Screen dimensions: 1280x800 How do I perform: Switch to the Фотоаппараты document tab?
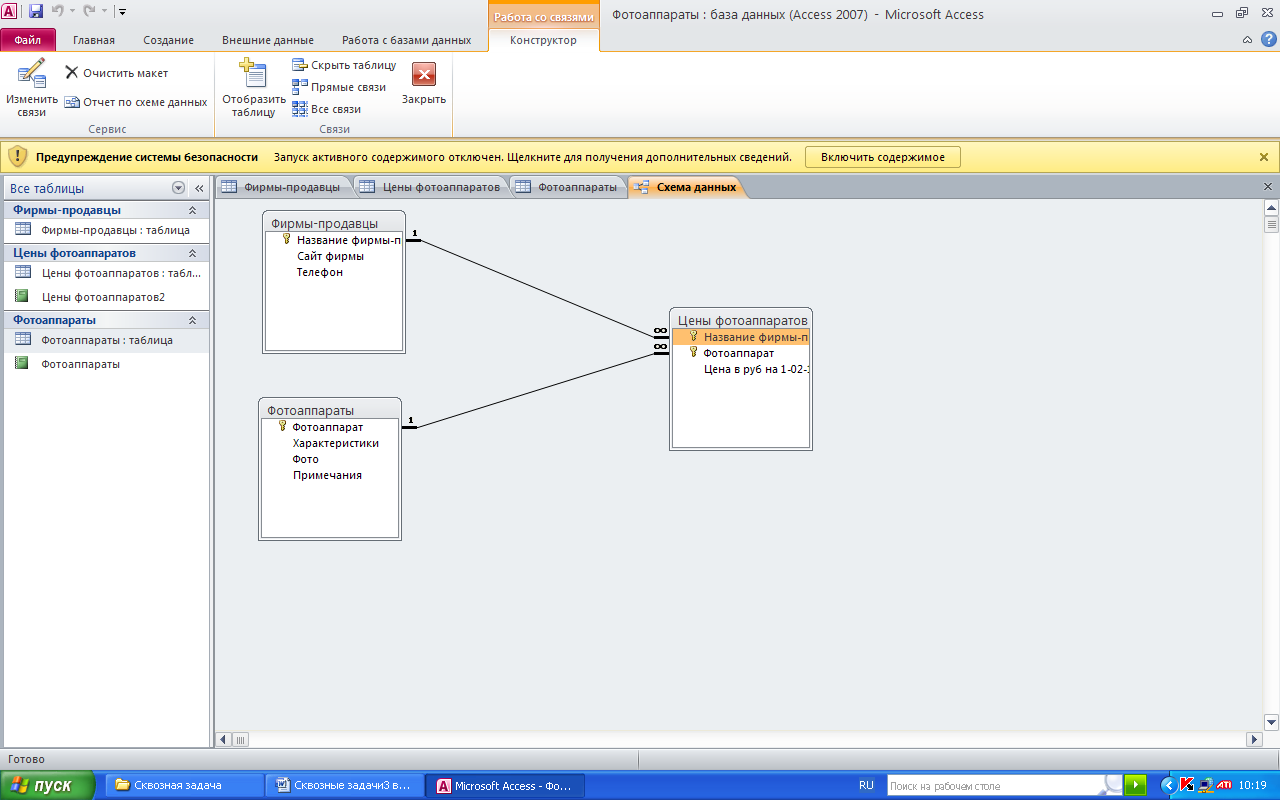click(567, 187)
